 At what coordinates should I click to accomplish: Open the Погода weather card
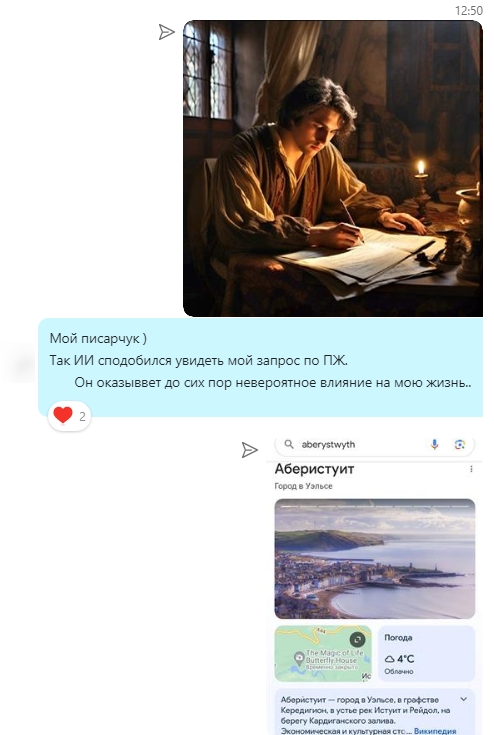pos(427,653)
